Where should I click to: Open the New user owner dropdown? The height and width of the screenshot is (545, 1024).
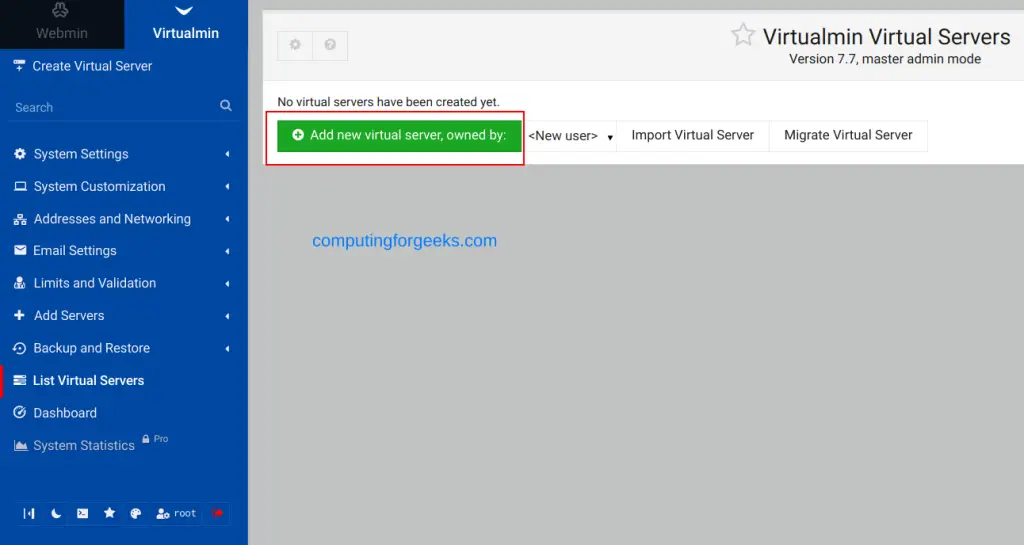(x=571, y=136)
